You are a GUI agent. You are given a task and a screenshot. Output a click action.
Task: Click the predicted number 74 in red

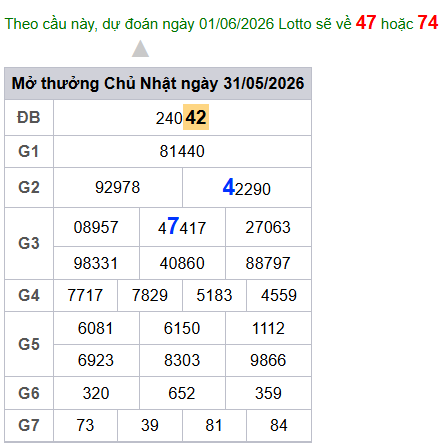click(x=428, y=23)
